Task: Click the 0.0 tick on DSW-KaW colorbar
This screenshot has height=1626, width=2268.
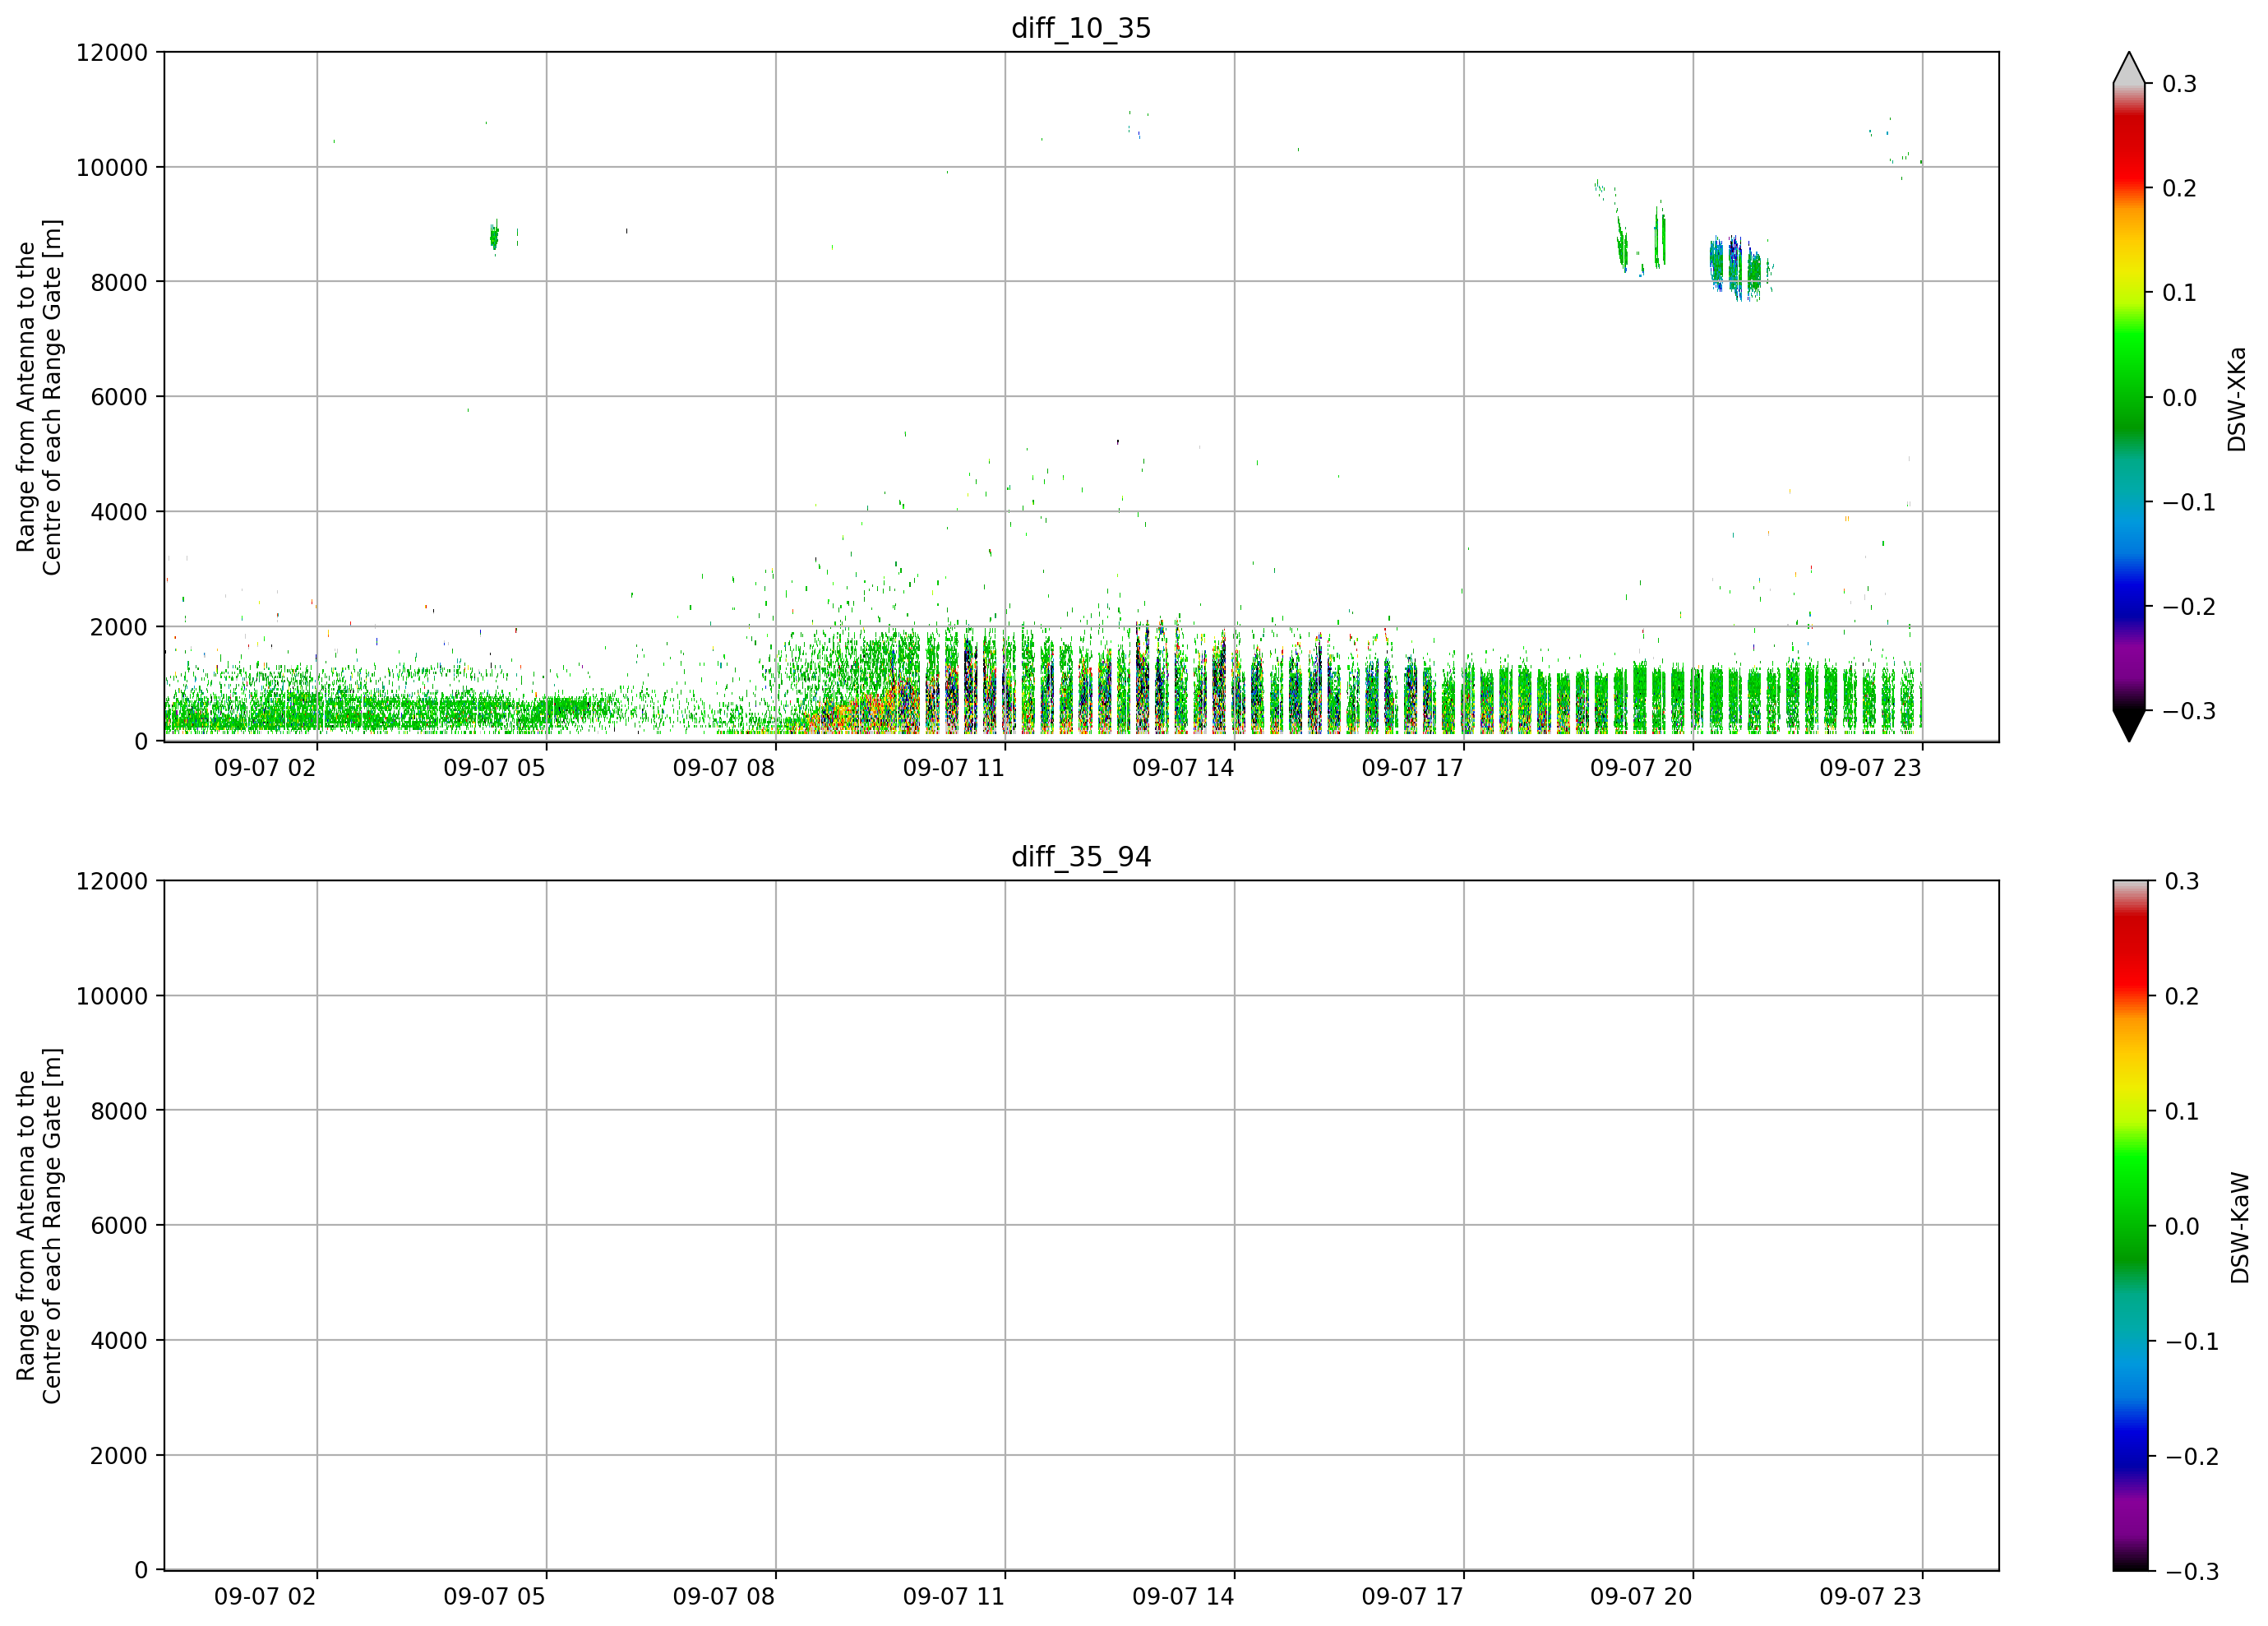Action: click(2181, 1226)
